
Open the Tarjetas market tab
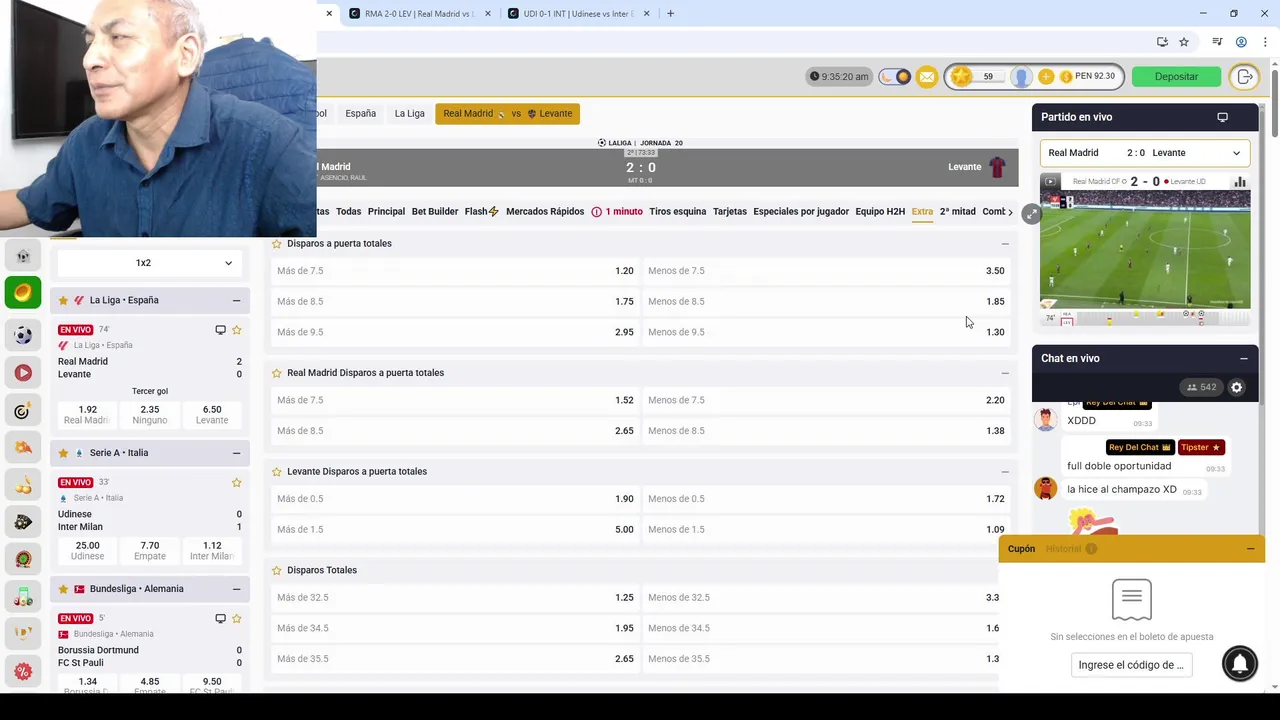point(730,212)
